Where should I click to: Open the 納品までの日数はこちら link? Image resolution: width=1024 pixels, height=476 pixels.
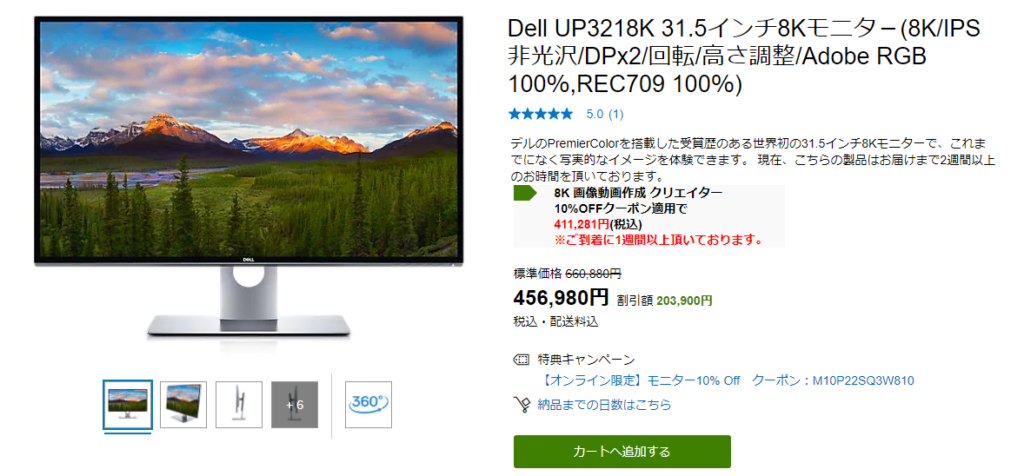604,405
